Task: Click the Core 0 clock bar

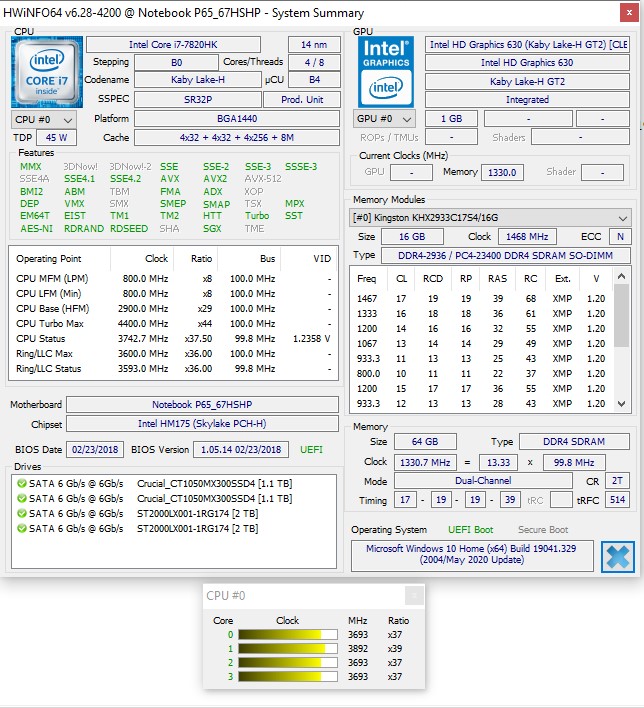Action: tap(288, 634)
